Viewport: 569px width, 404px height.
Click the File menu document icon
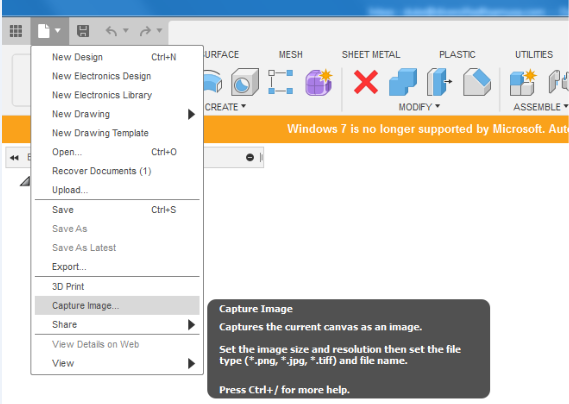tap(44, 31)
